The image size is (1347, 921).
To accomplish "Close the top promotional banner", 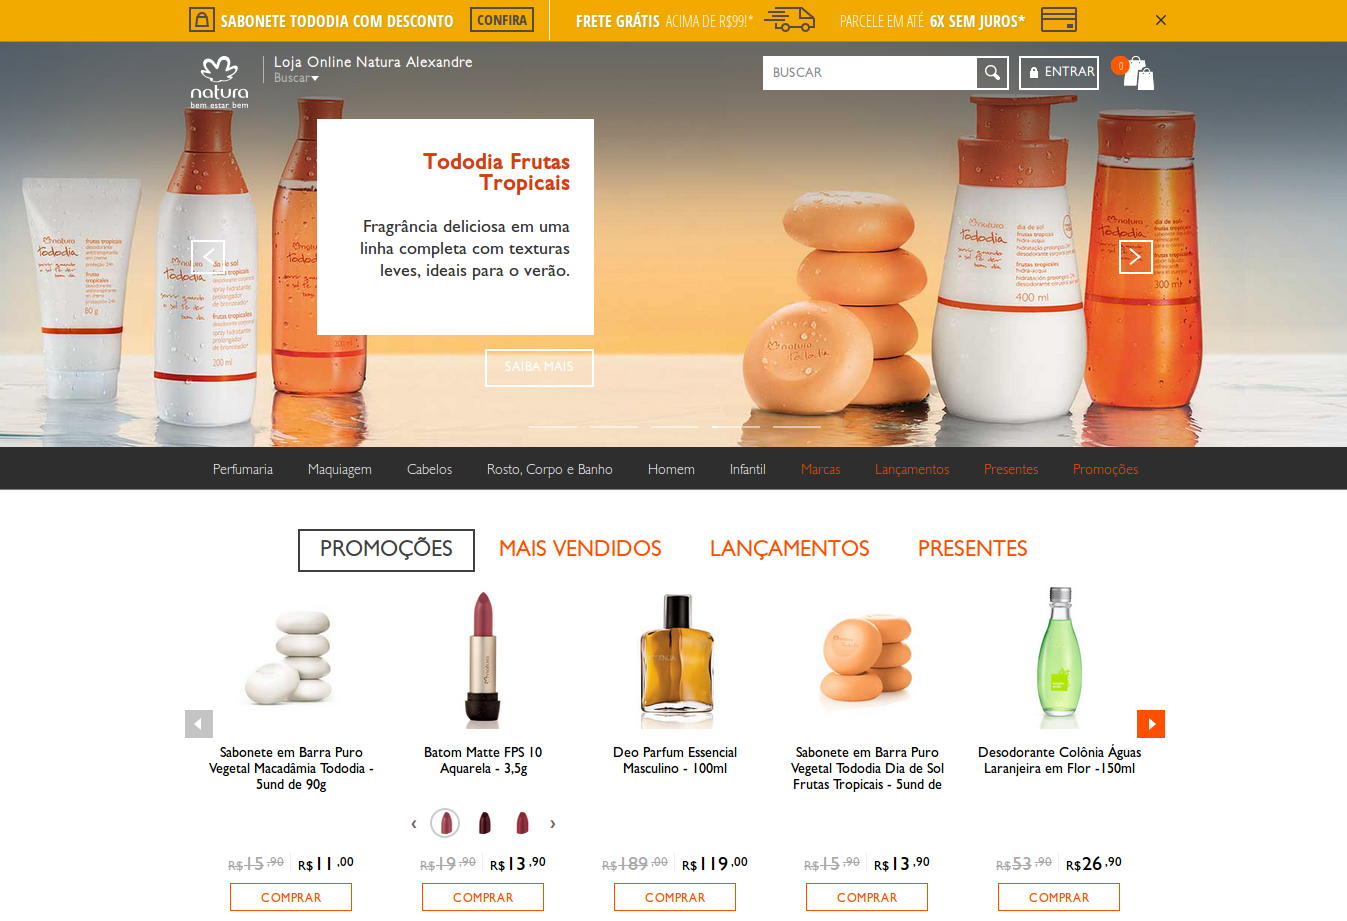I will tap(1161, 20).
